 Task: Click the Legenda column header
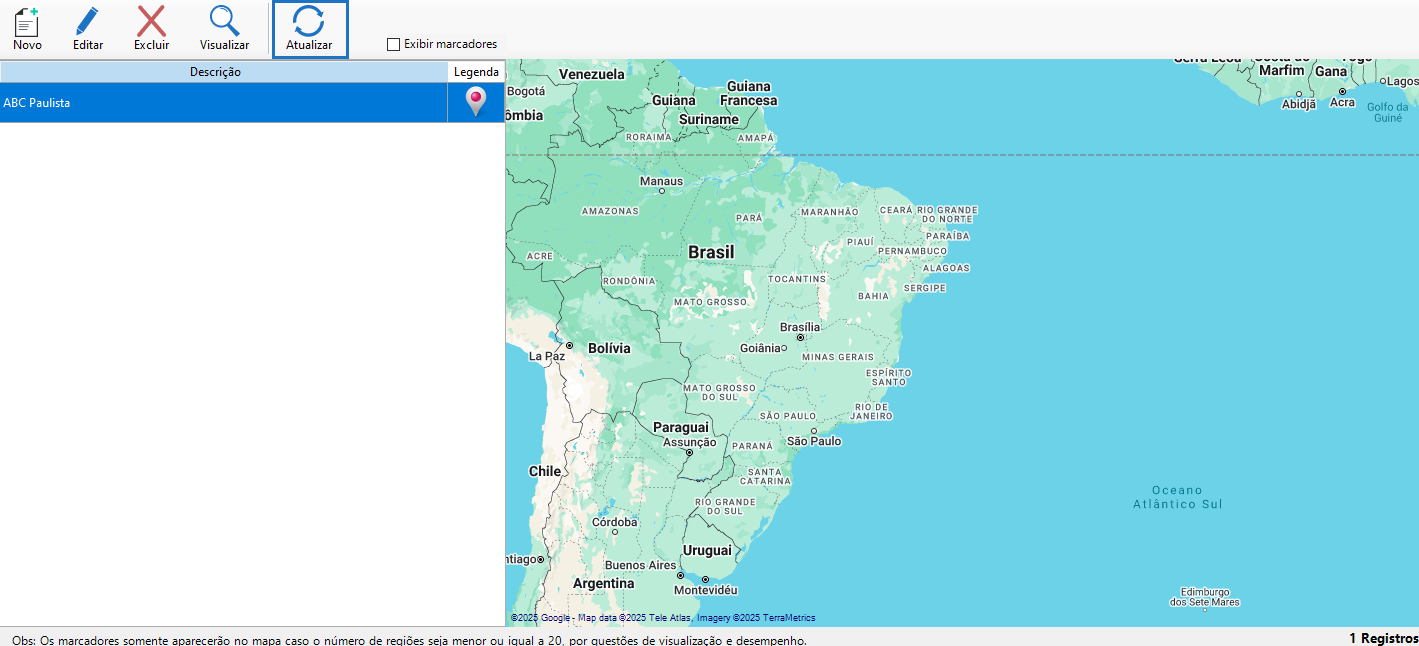(x=476, y=71)
